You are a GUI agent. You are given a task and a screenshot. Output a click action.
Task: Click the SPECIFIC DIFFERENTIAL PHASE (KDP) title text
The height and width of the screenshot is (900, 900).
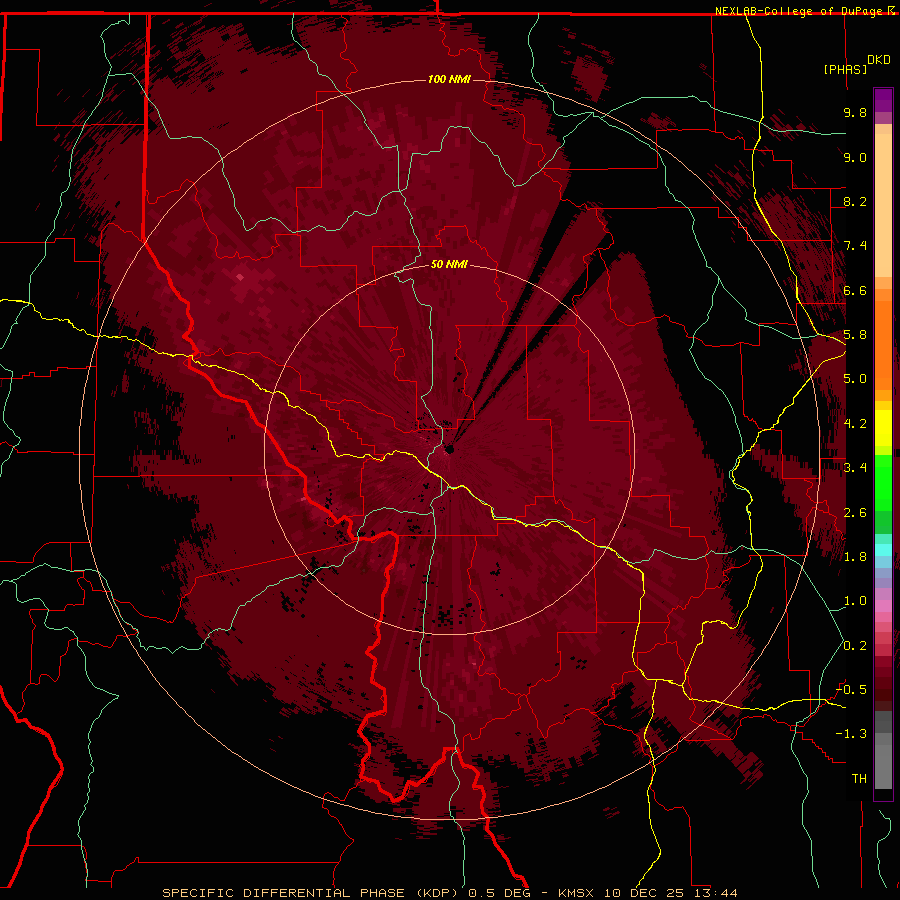click(312, 893)
